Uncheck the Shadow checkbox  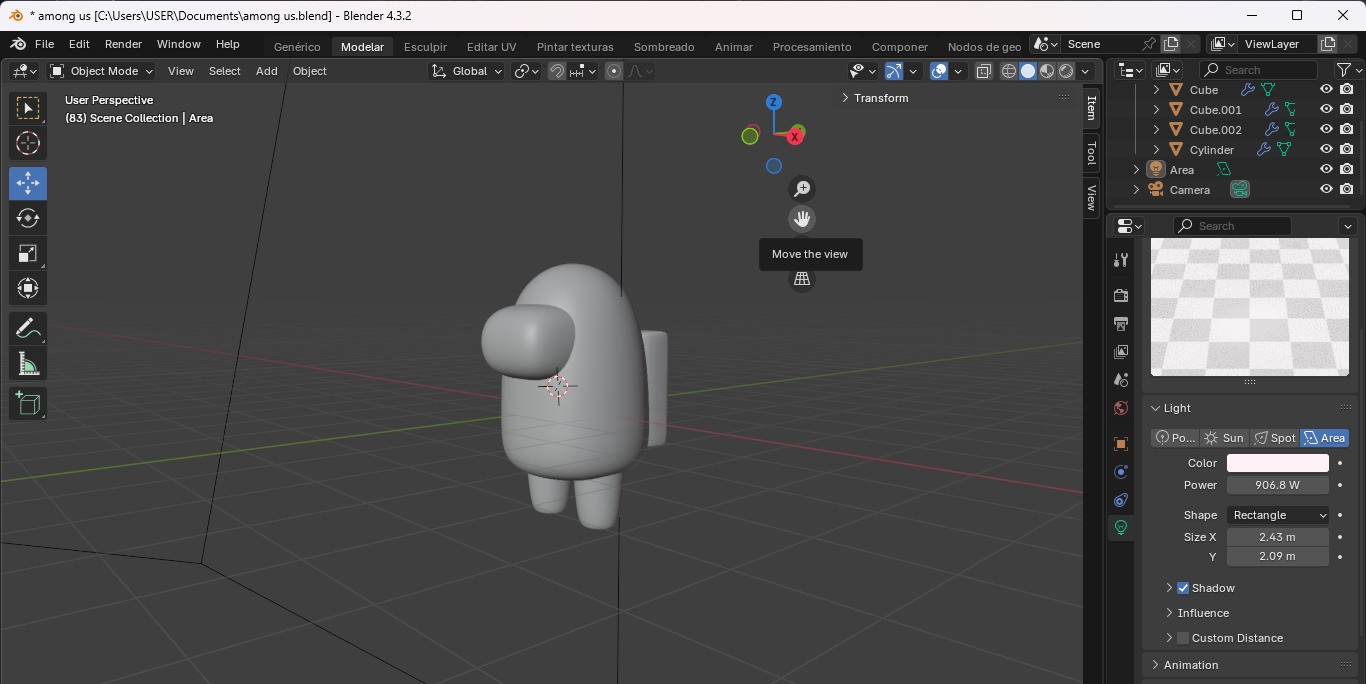click(x=1183, y=588)
